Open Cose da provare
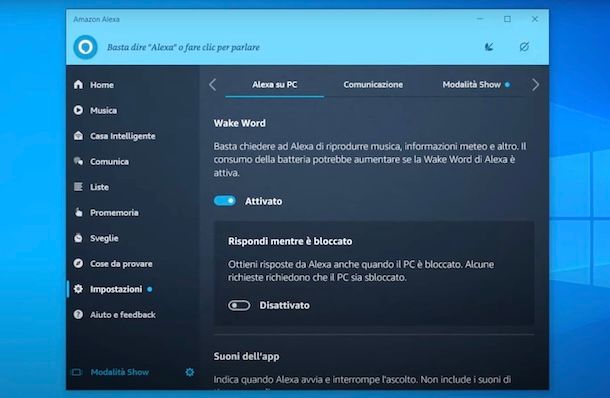The width and height of the screenshot is (610, 398). (x=121, y=264)
